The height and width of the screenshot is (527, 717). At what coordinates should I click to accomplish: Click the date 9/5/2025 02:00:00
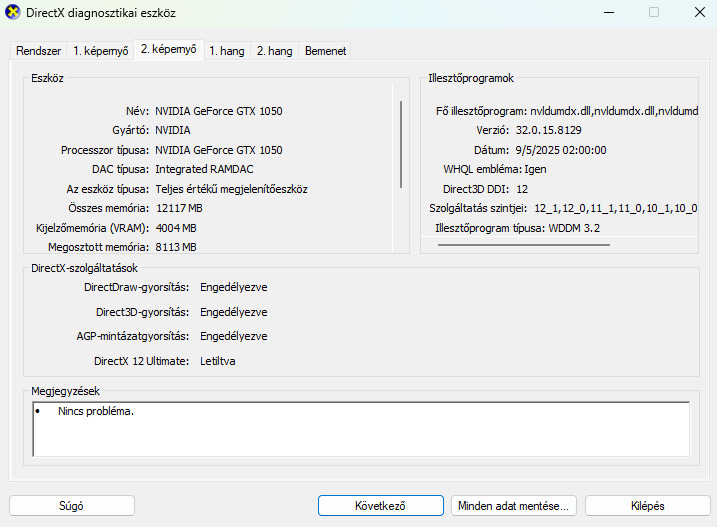click(x=561, y=150)
